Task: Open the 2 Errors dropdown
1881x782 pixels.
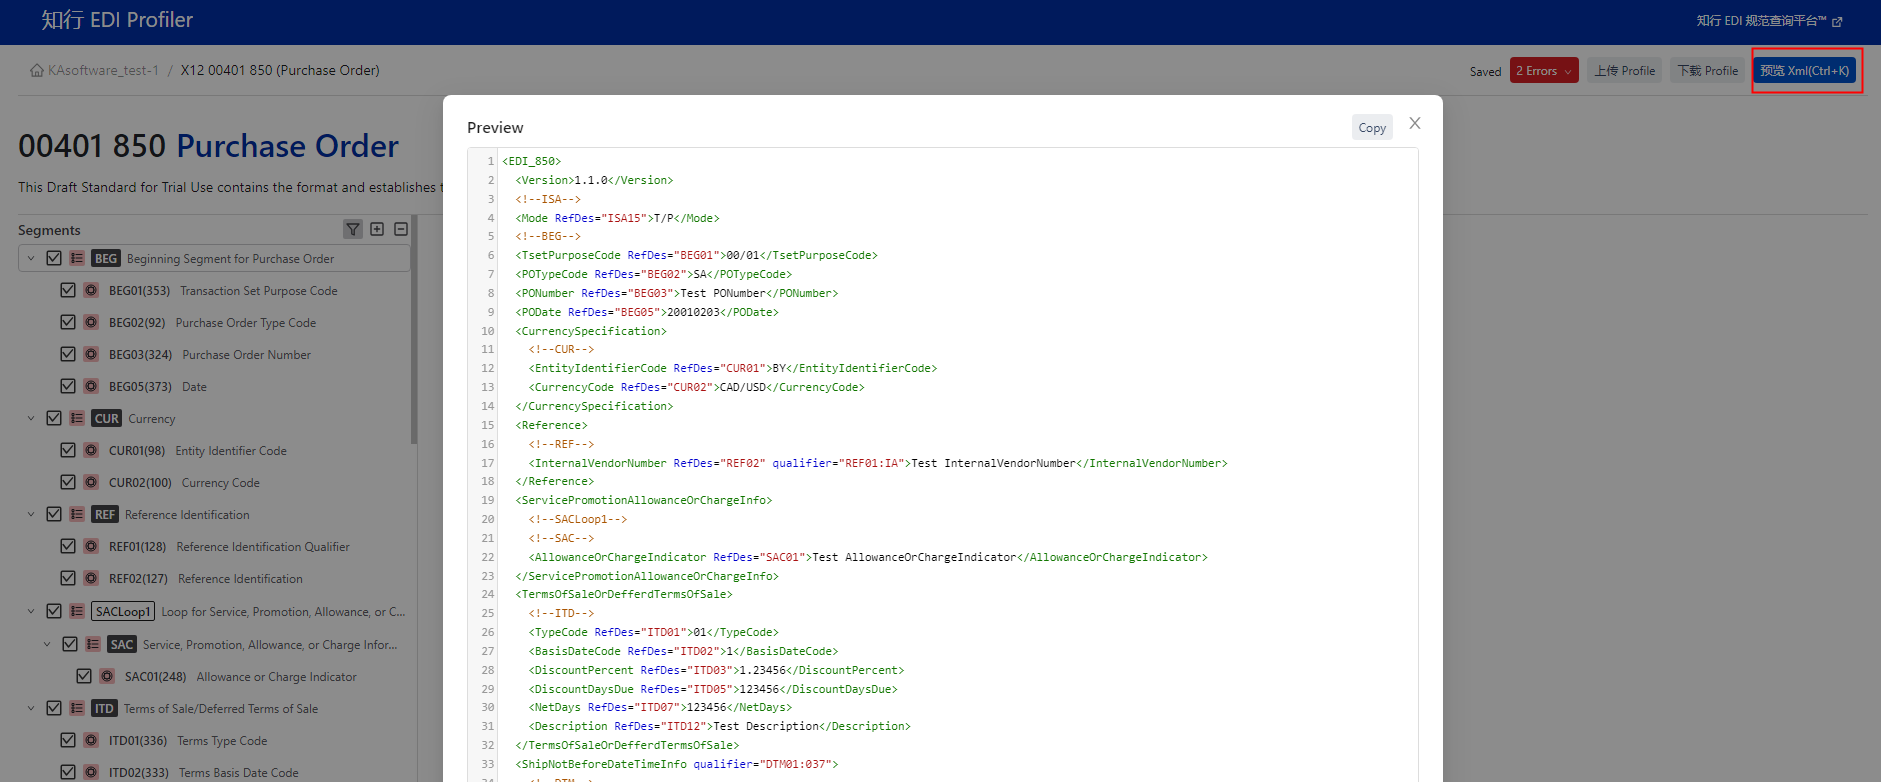Action: [x=1543, y=71]
